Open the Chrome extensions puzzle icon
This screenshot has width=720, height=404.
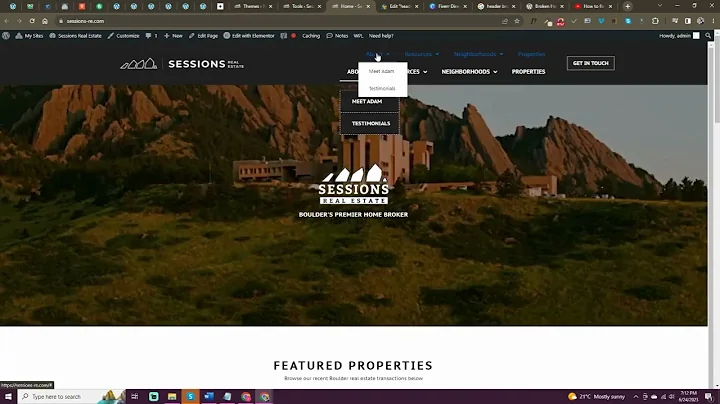tap(655, 21)
